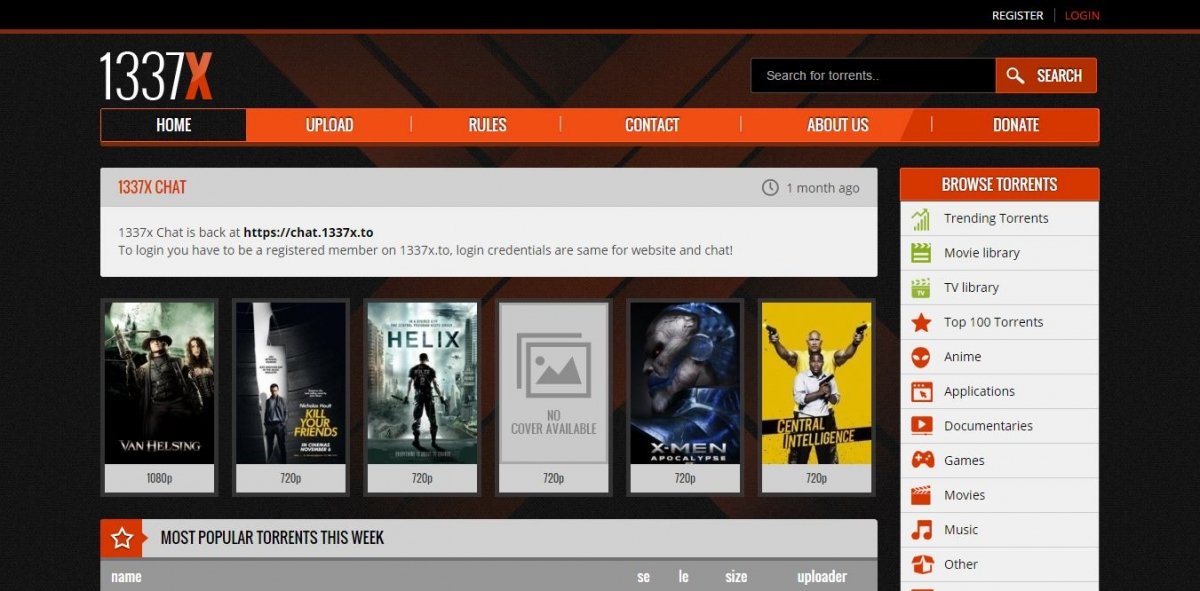Browse the Music category link
The width and height of the screenshot is (1200, 591).
click(961, 530)
